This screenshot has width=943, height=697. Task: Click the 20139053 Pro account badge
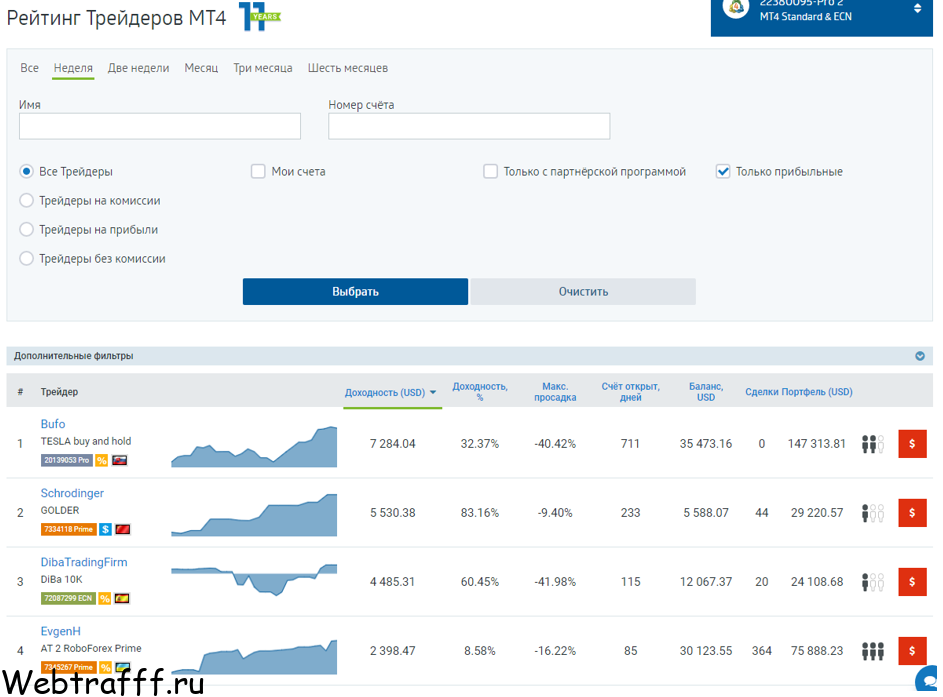point(67,461)
